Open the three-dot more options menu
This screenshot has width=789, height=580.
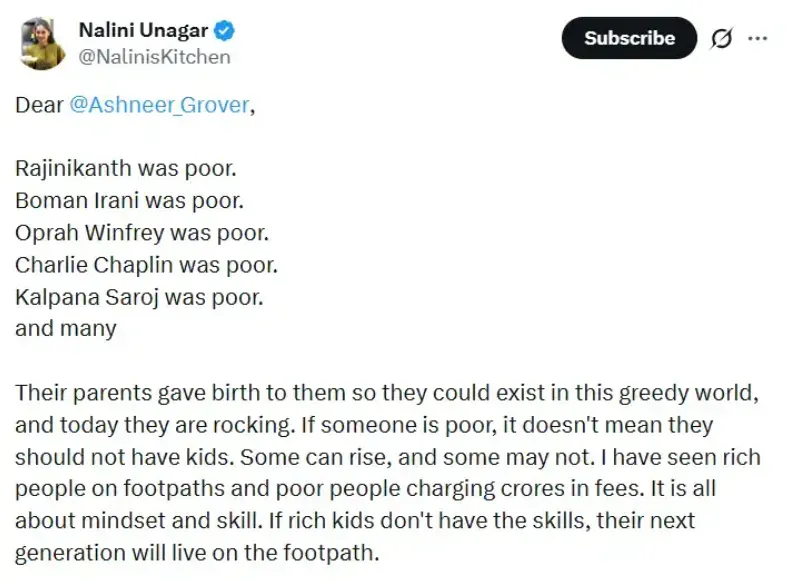(757, 38)
